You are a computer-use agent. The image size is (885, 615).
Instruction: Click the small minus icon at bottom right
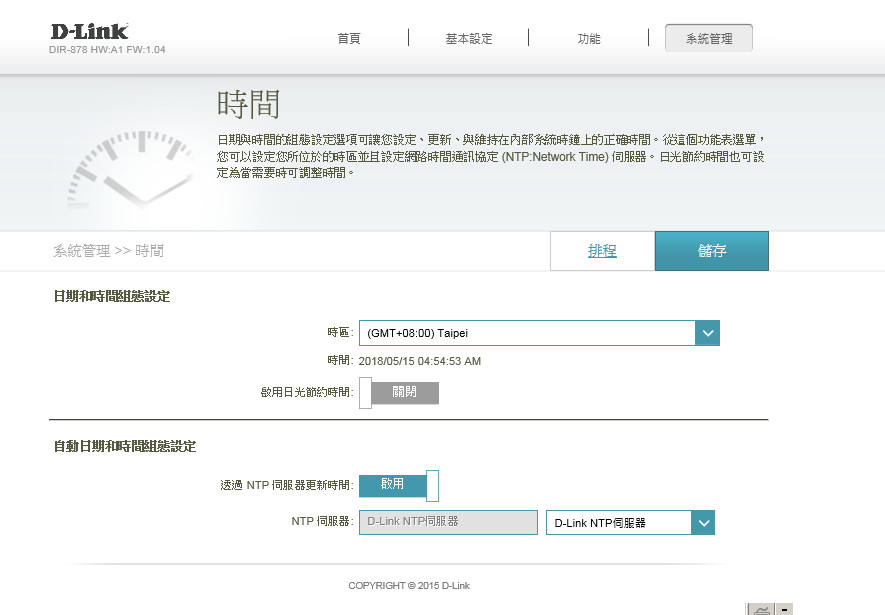tap(785, 609)
